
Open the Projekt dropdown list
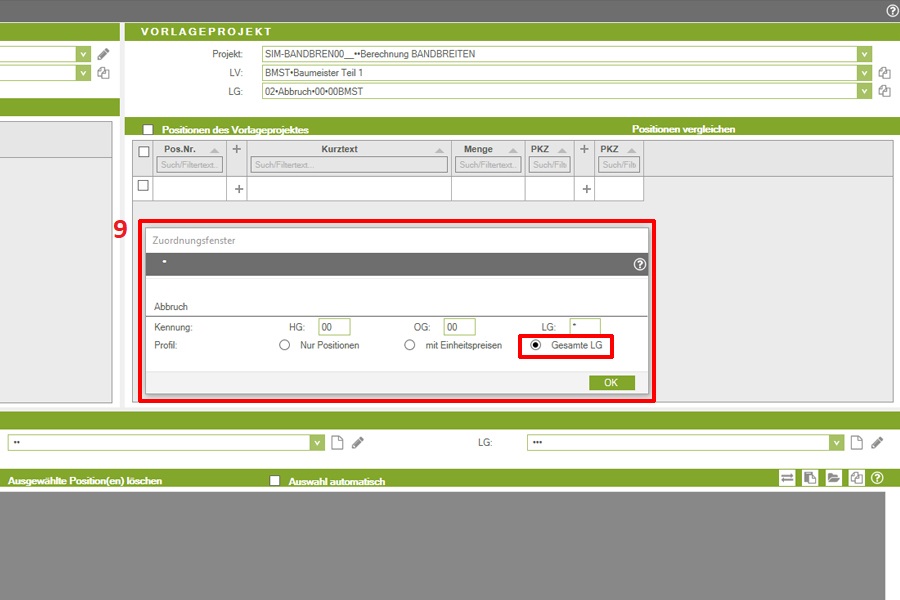tap(864, 54)
